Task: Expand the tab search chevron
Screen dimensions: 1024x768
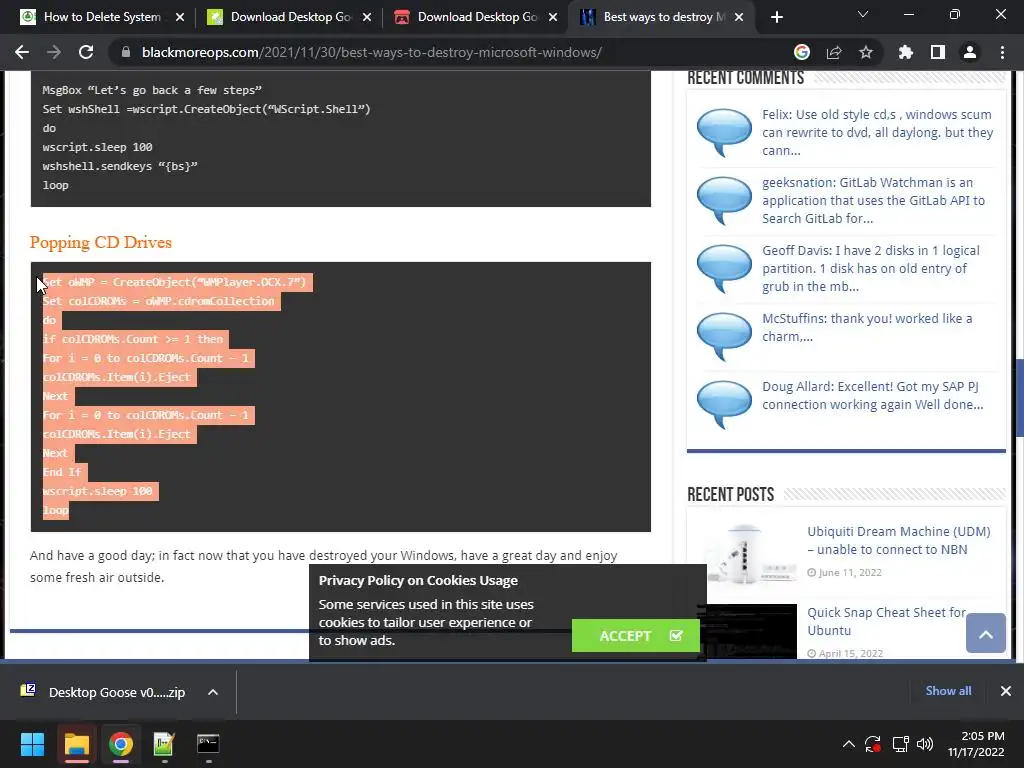Action: [x=863, y=14]
